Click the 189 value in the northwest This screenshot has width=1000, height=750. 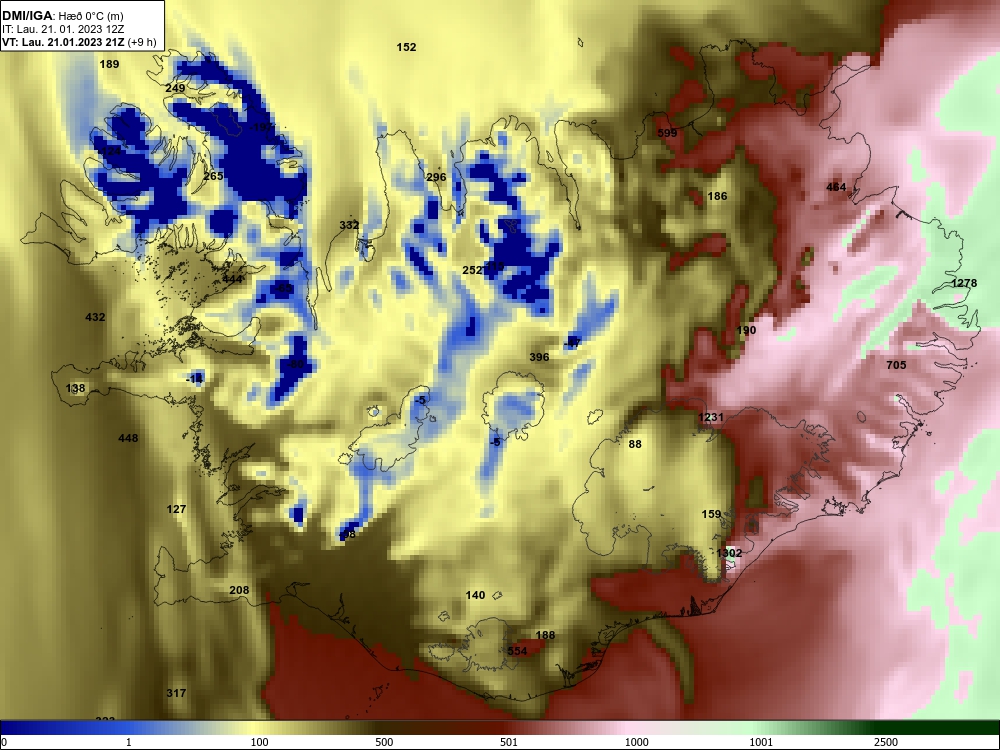click(x=110, y=64)
